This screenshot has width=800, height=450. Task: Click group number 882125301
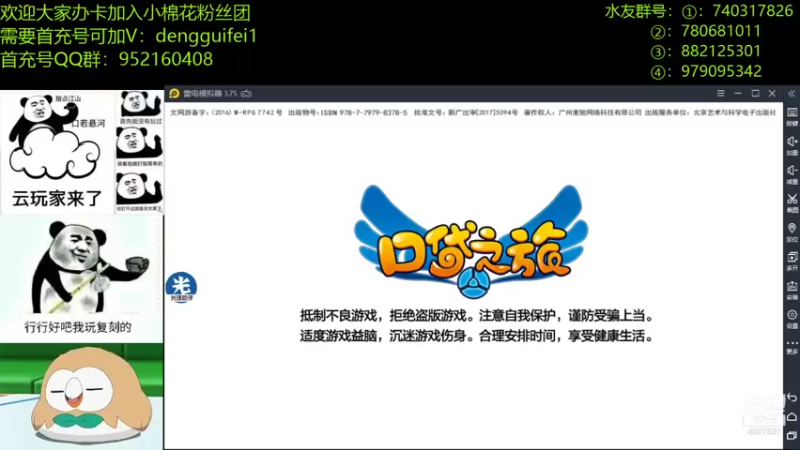(721, 51)
